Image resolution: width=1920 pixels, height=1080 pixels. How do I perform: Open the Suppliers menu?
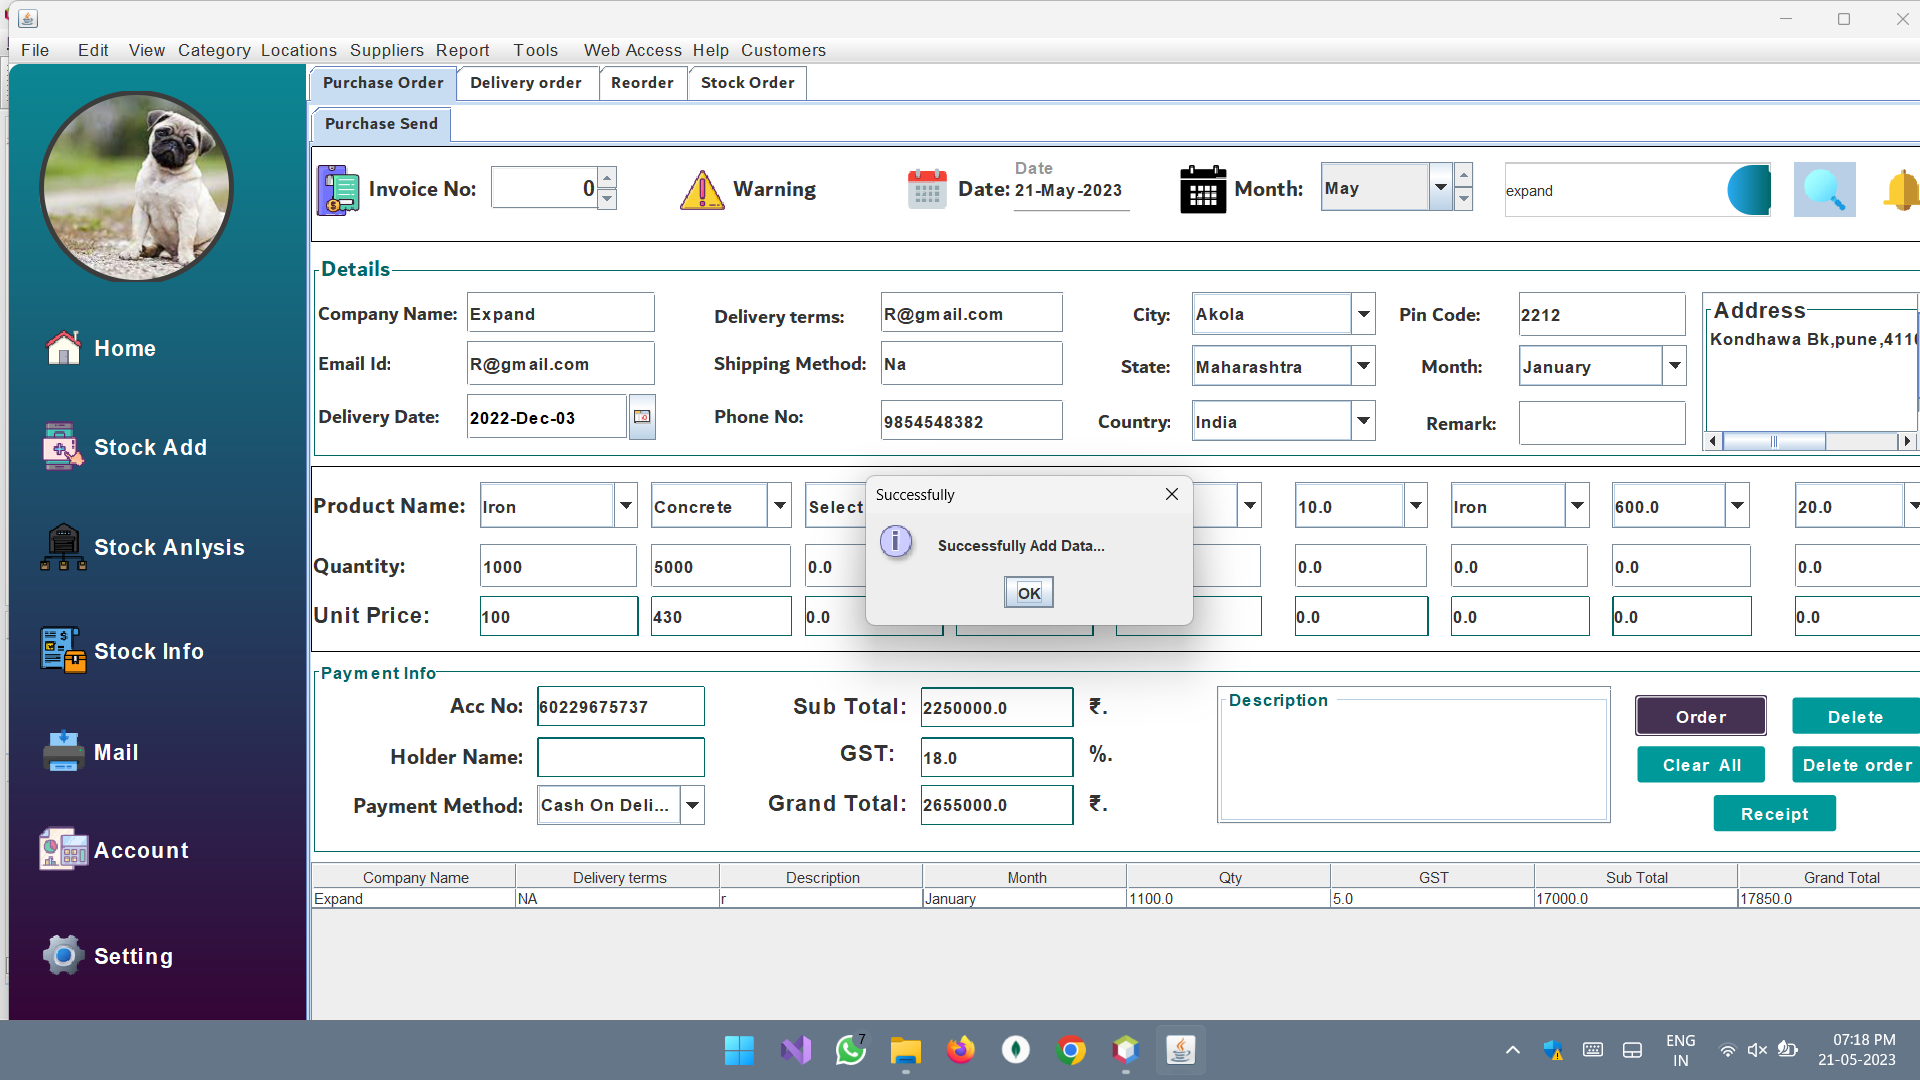[387, 50]
